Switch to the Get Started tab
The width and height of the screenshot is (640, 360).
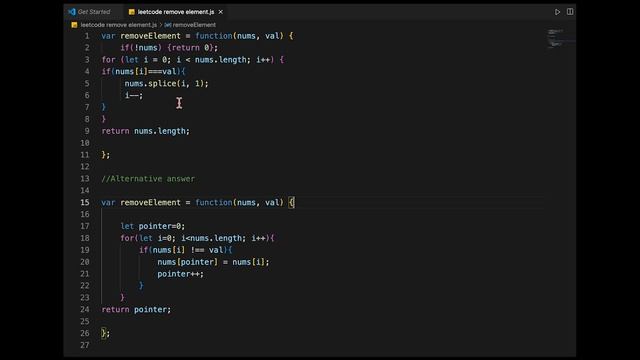[x=94, y=12]
